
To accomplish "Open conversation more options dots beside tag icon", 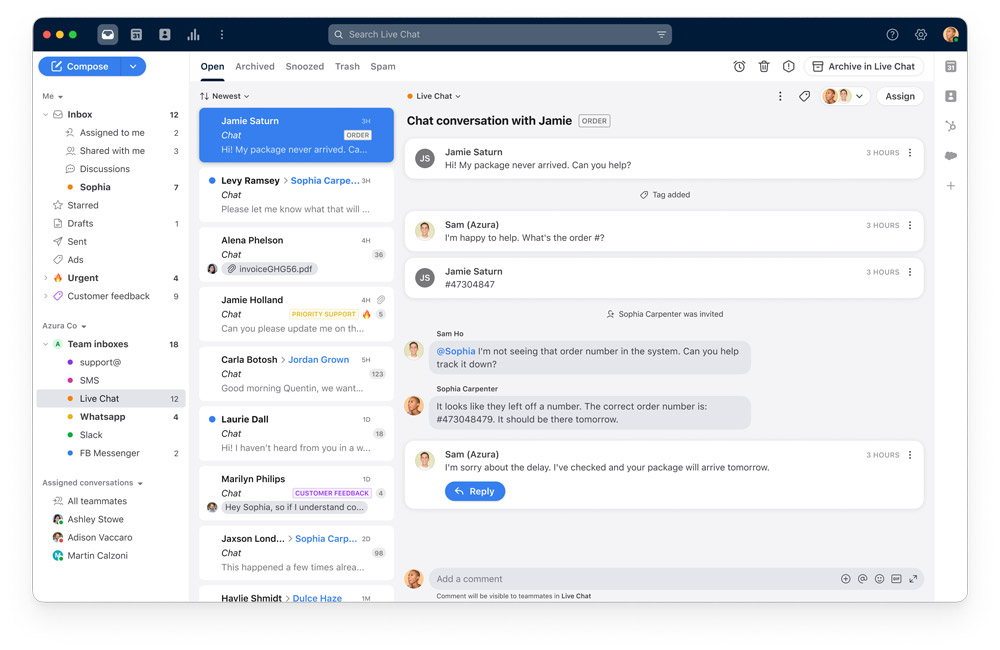I will click(780, 96).
